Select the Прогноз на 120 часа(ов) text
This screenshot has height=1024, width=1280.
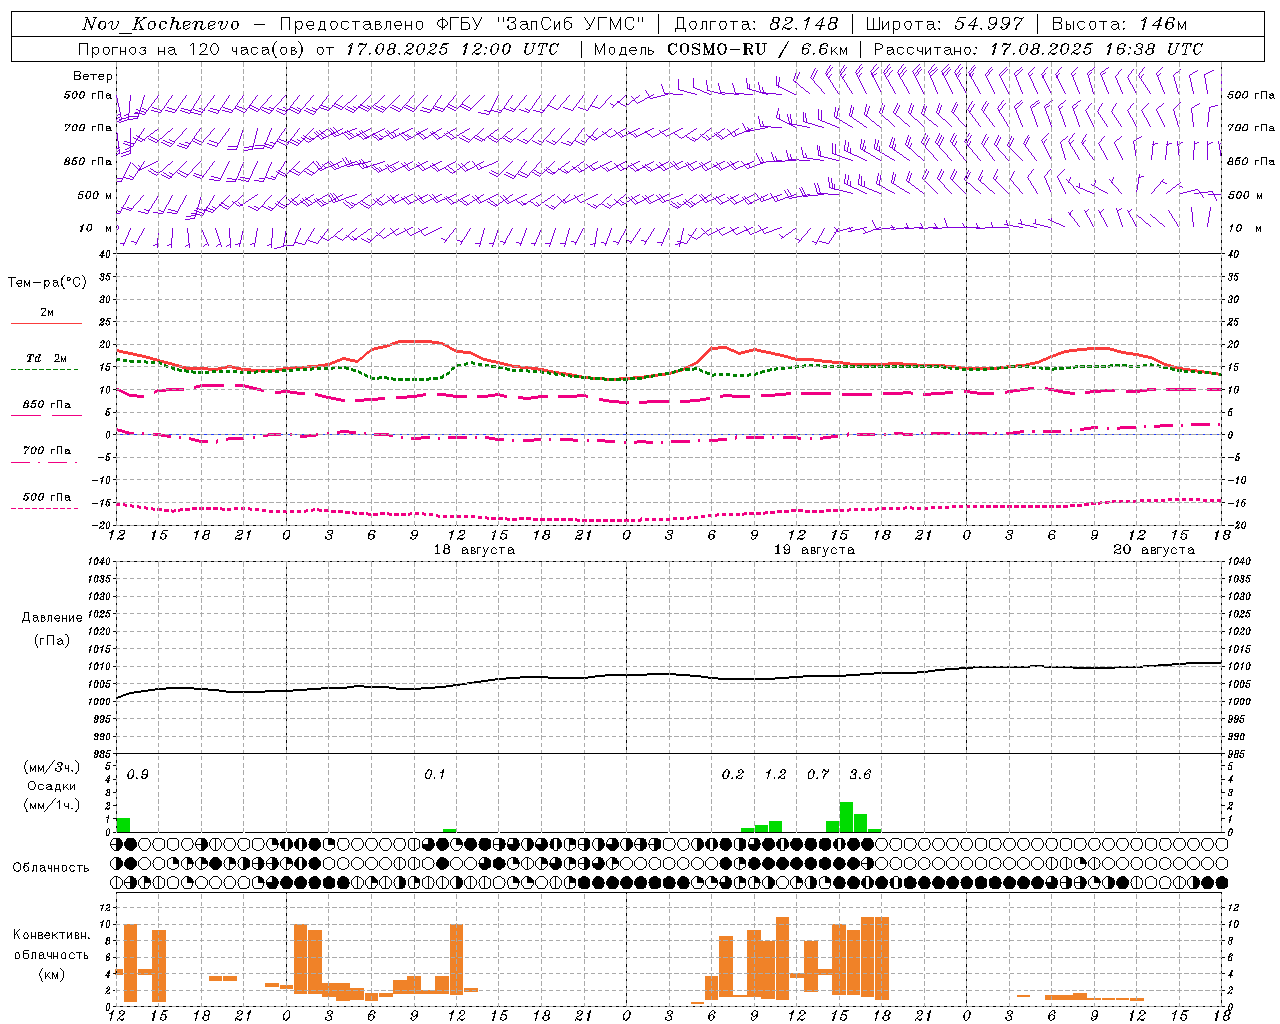click(x=191, y=49)
